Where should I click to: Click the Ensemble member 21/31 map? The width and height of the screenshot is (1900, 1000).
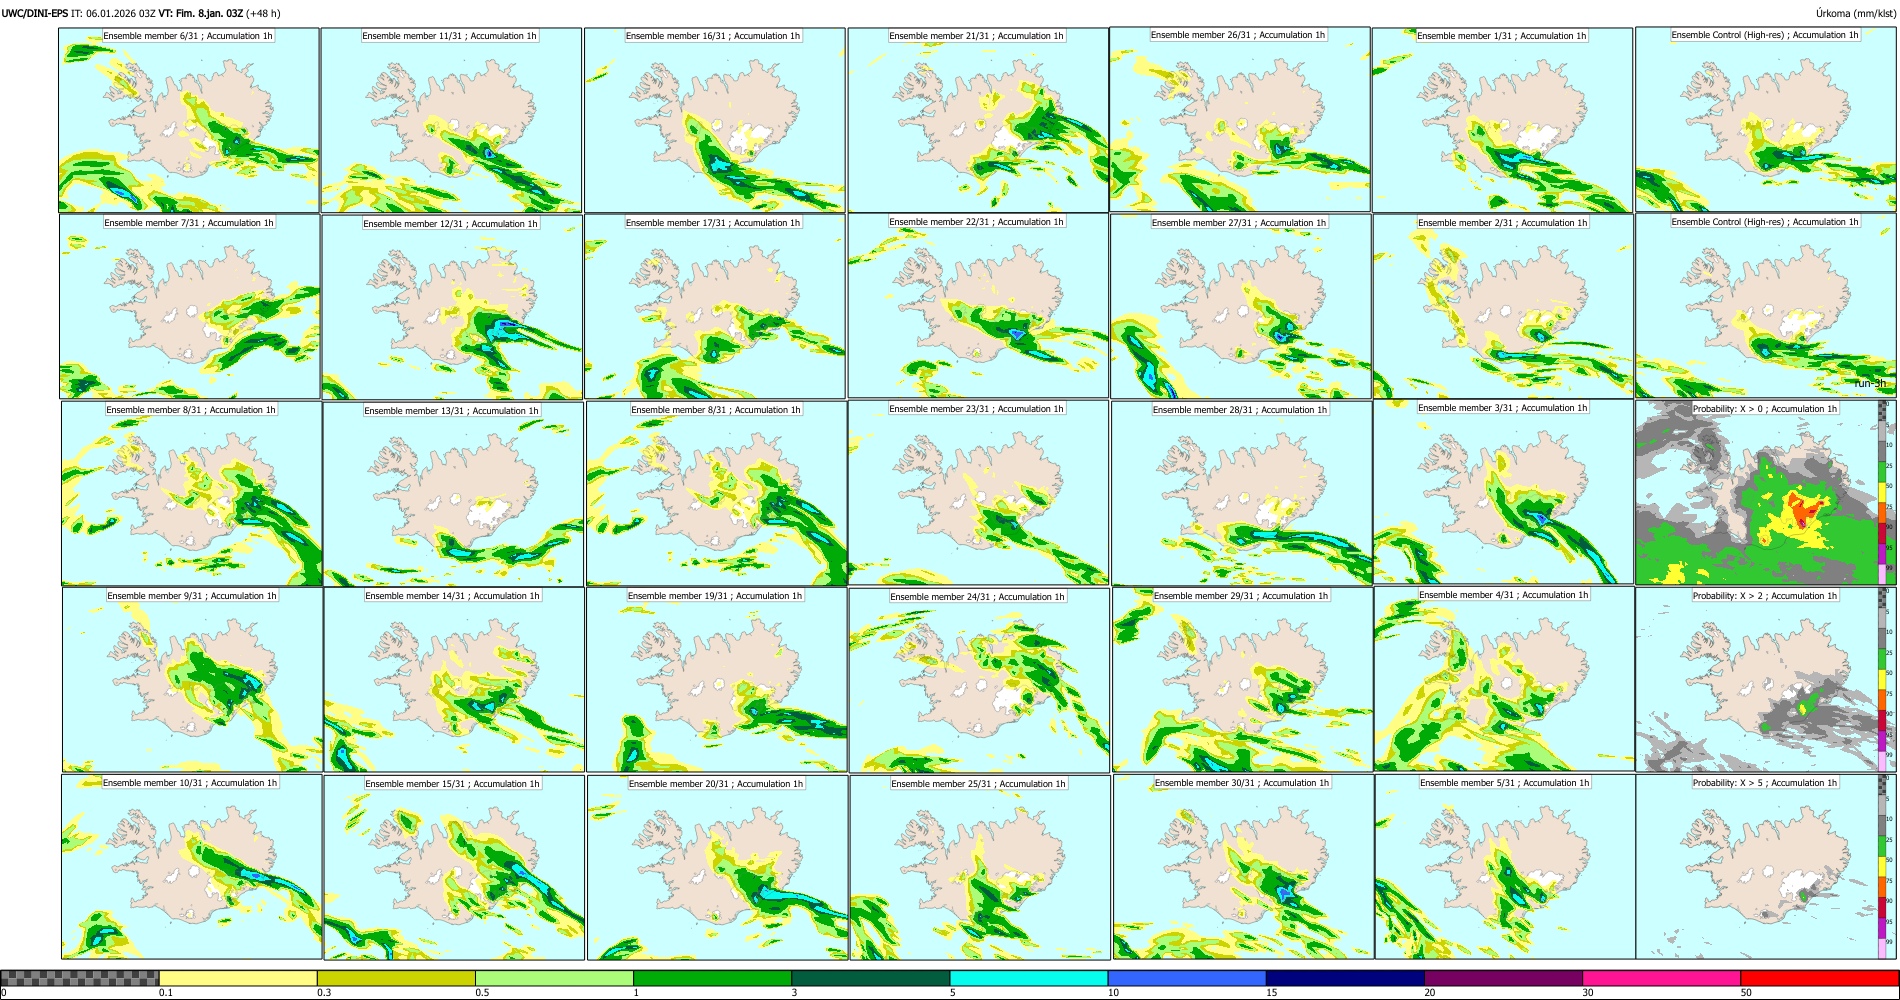[978, 120]
